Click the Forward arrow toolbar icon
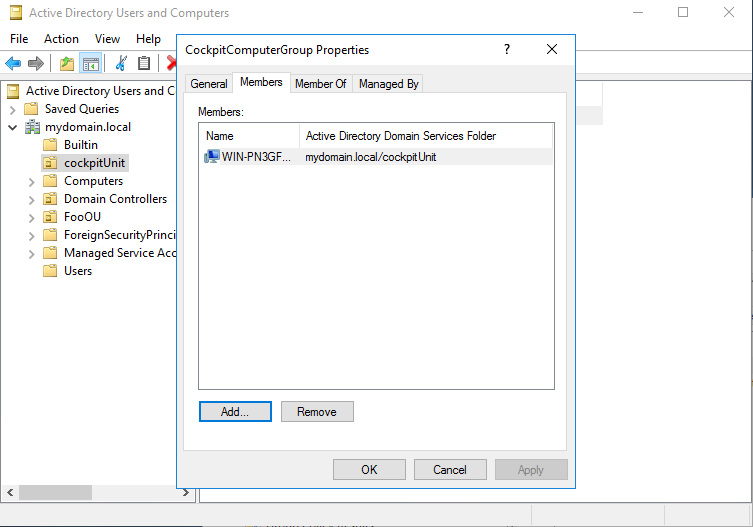 [36, 63]
